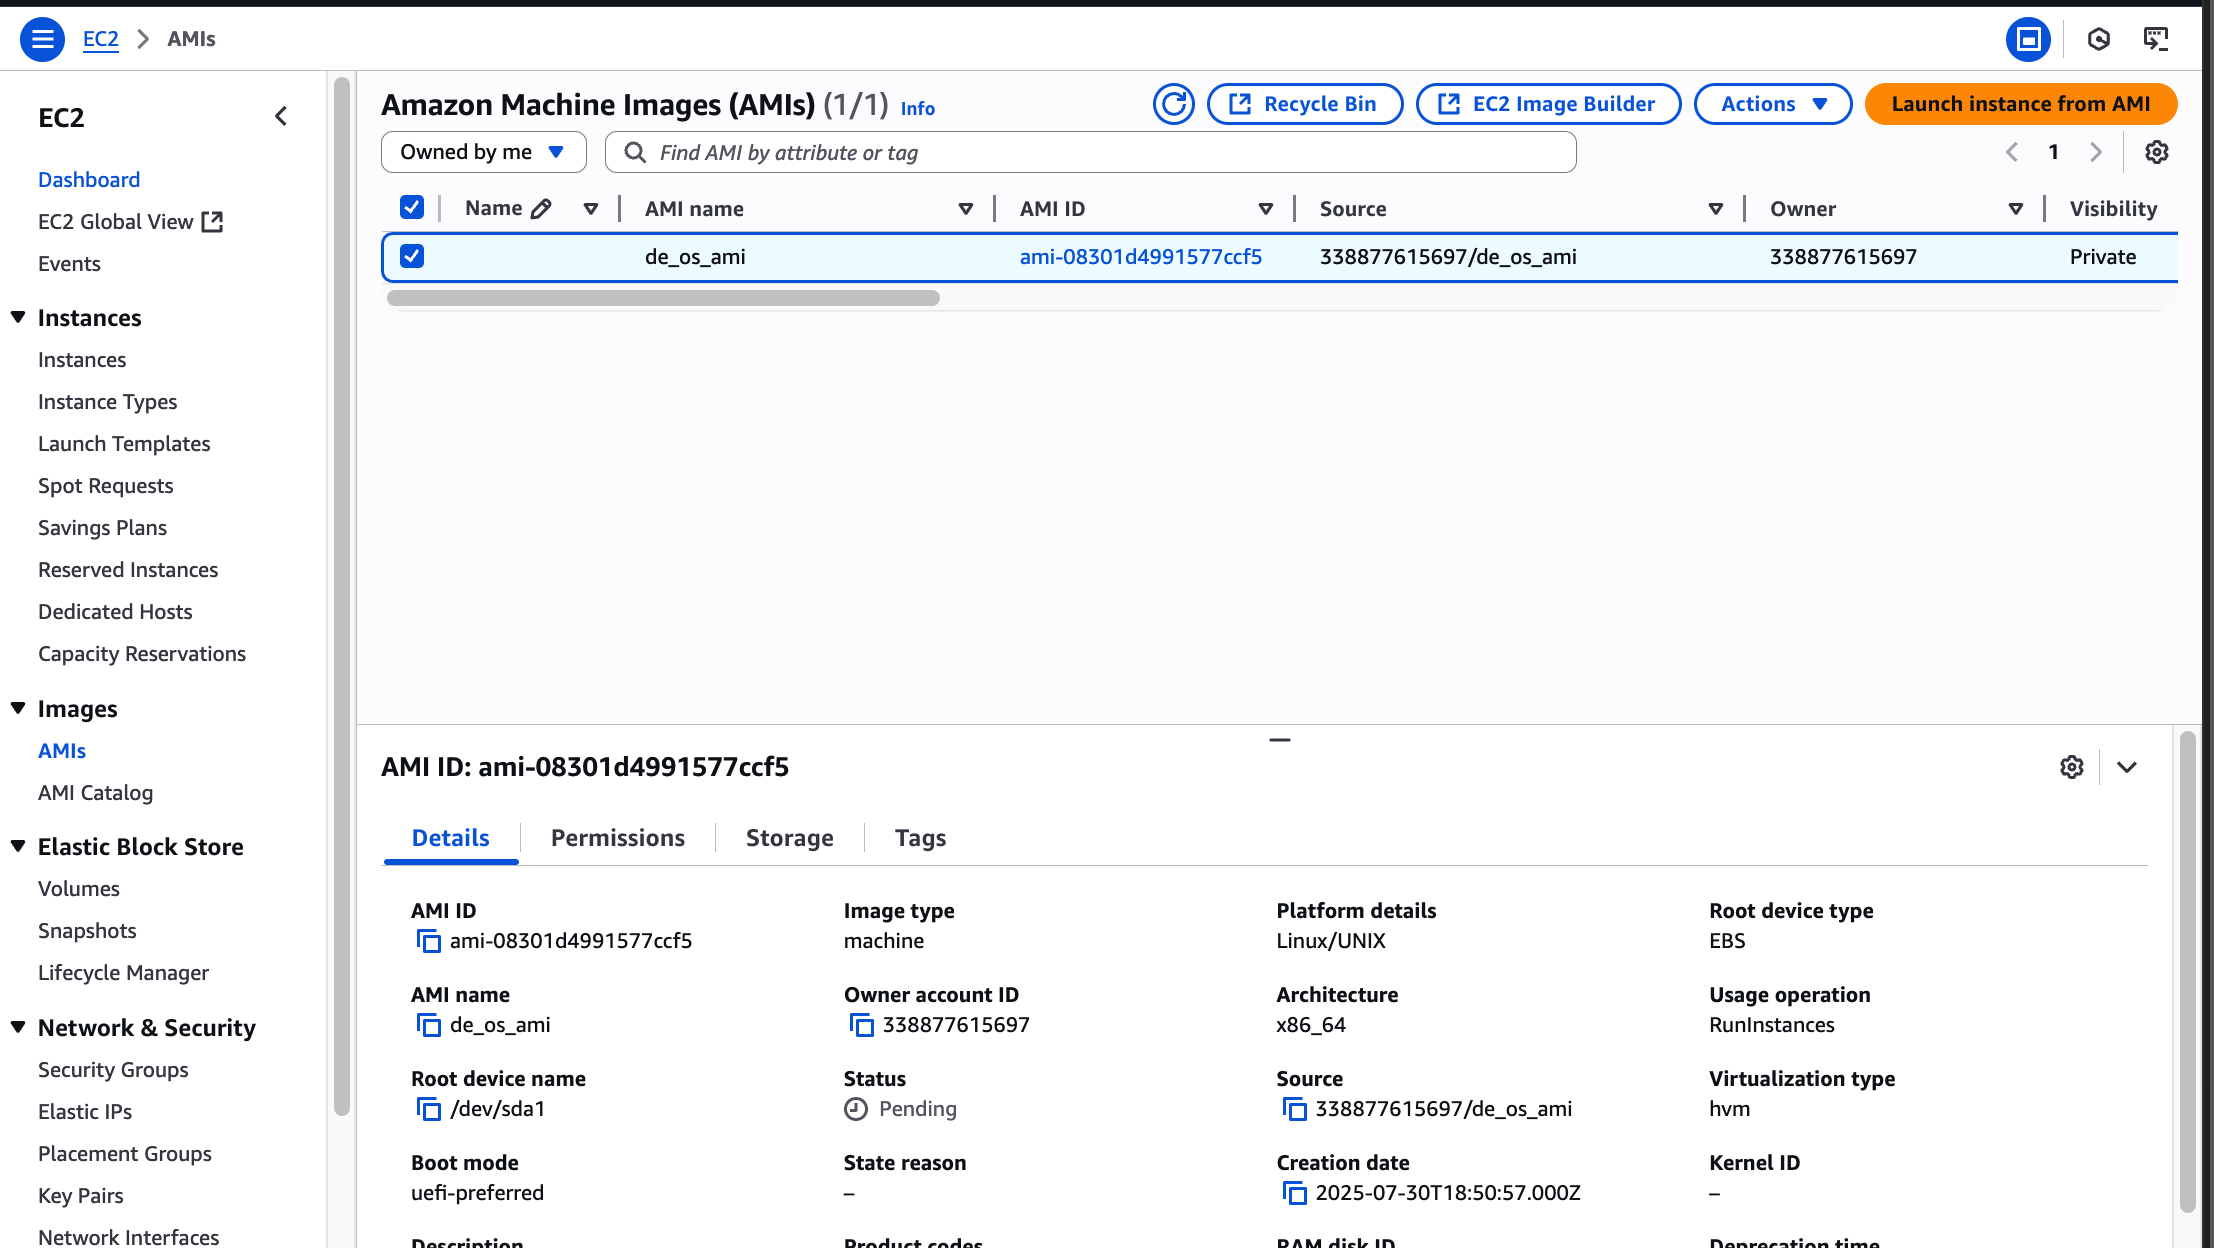Open the Owned by me filter dropdown

tap(483, 152)
